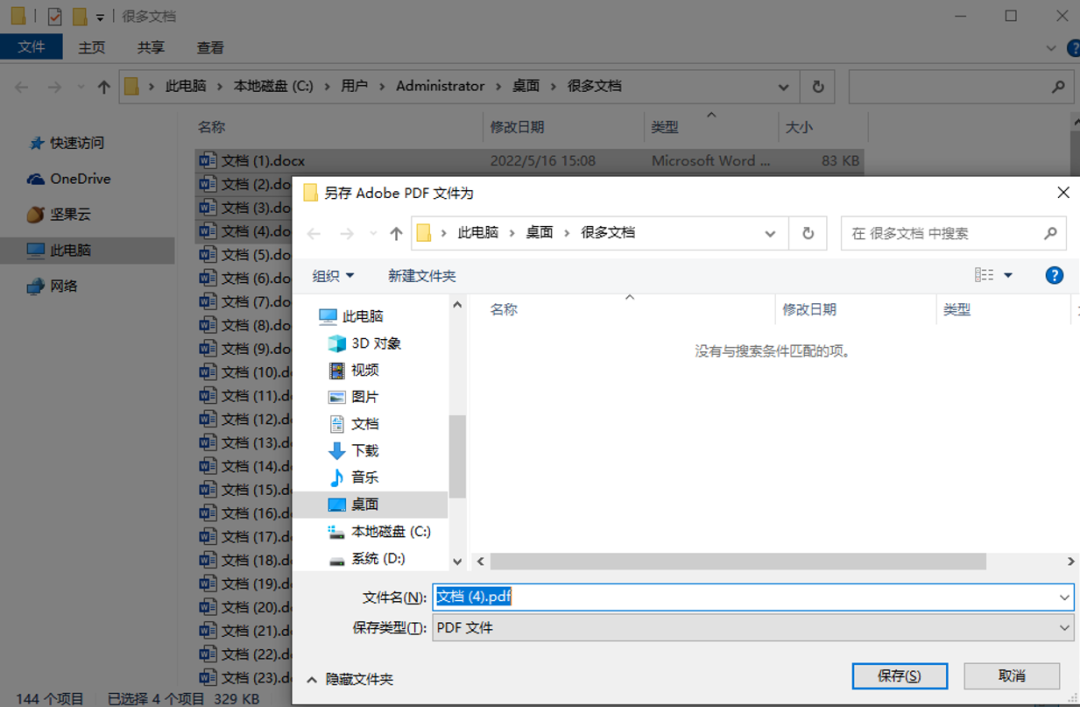Select 本地磁盘 (C:) in dialog tree

tap(391, 531)
